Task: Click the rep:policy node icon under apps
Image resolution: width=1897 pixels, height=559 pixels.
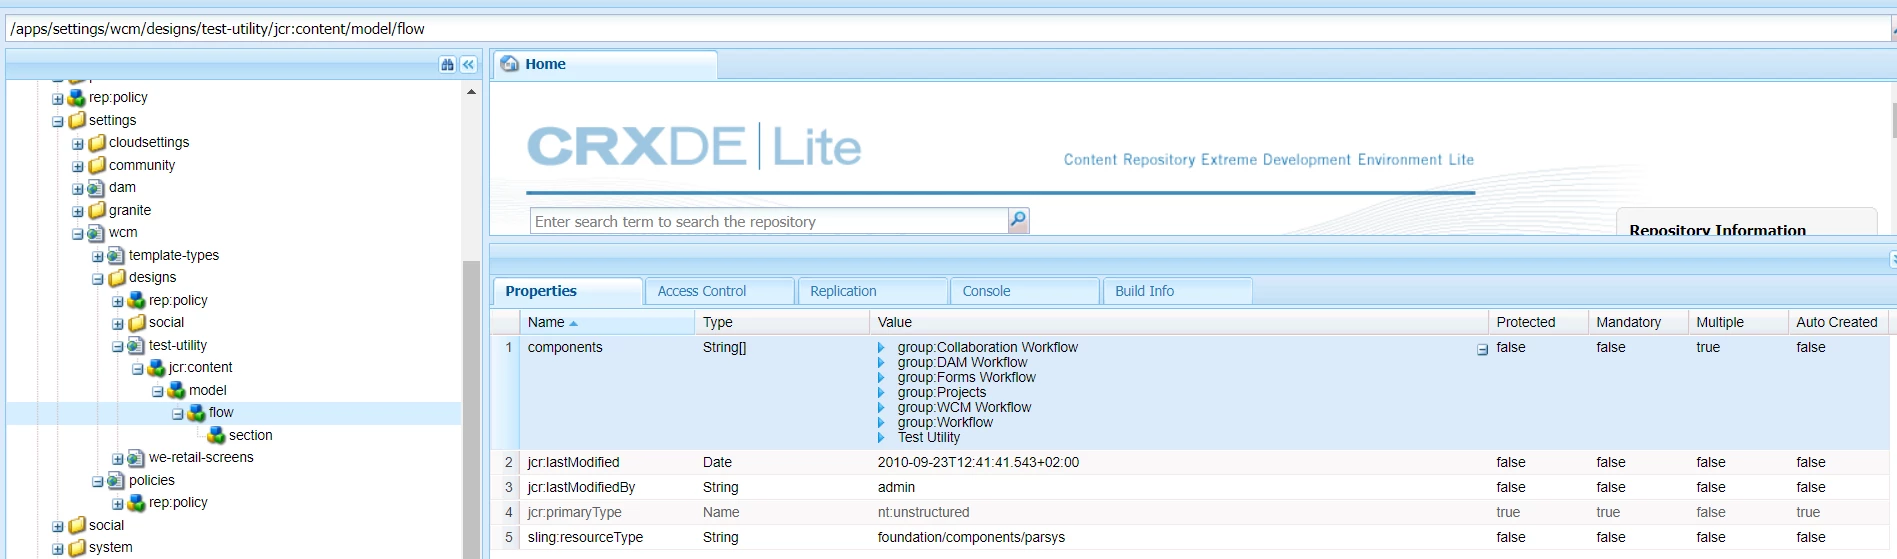Action: click(77, 98)
